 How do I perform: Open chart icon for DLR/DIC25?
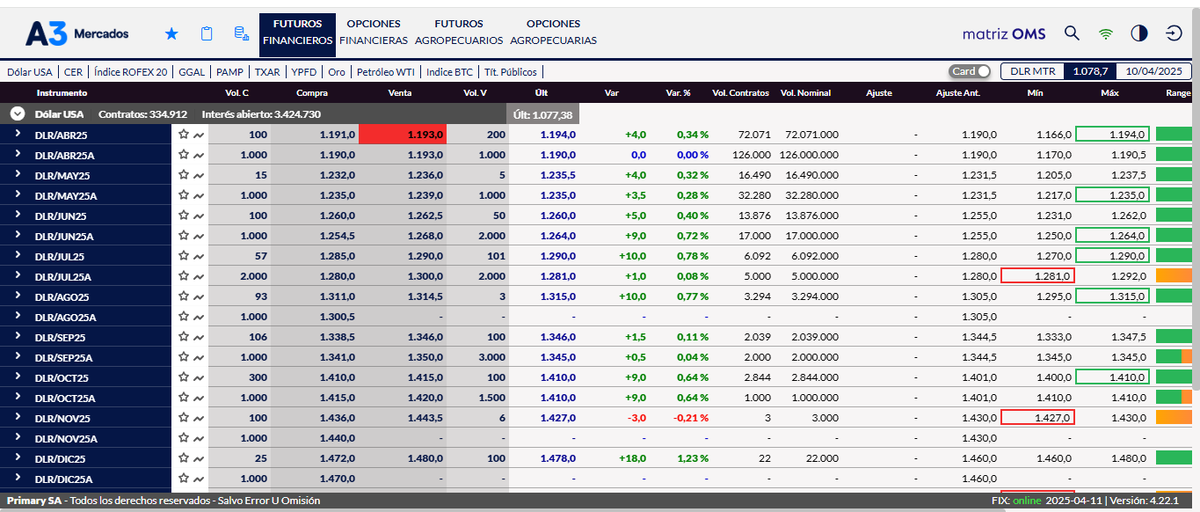pyautogui.click(x=198, y=458)
